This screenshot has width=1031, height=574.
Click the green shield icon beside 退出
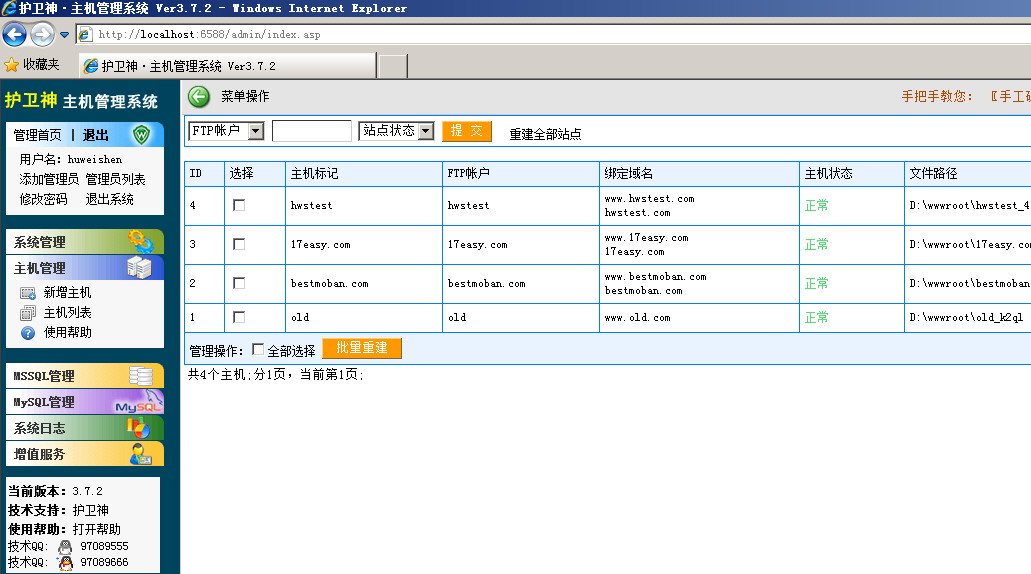pyautogui.click(x=141, y=135)
